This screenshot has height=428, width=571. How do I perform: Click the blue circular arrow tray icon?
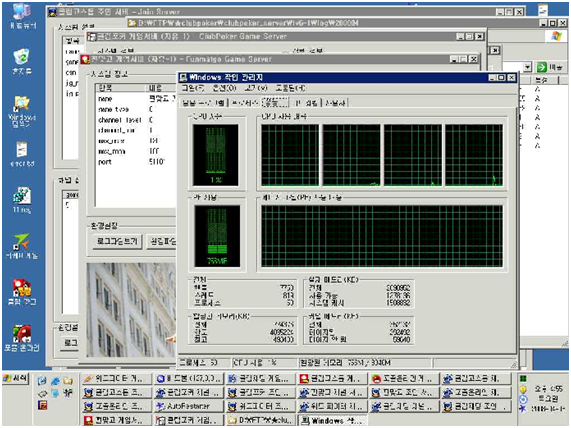(x=523, y=399)
